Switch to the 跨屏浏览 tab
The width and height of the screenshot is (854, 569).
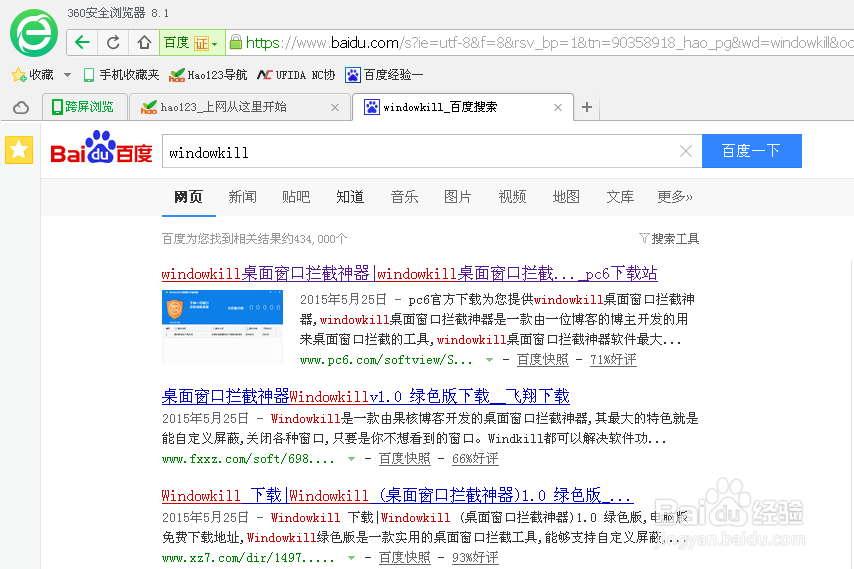pos(85,107)
